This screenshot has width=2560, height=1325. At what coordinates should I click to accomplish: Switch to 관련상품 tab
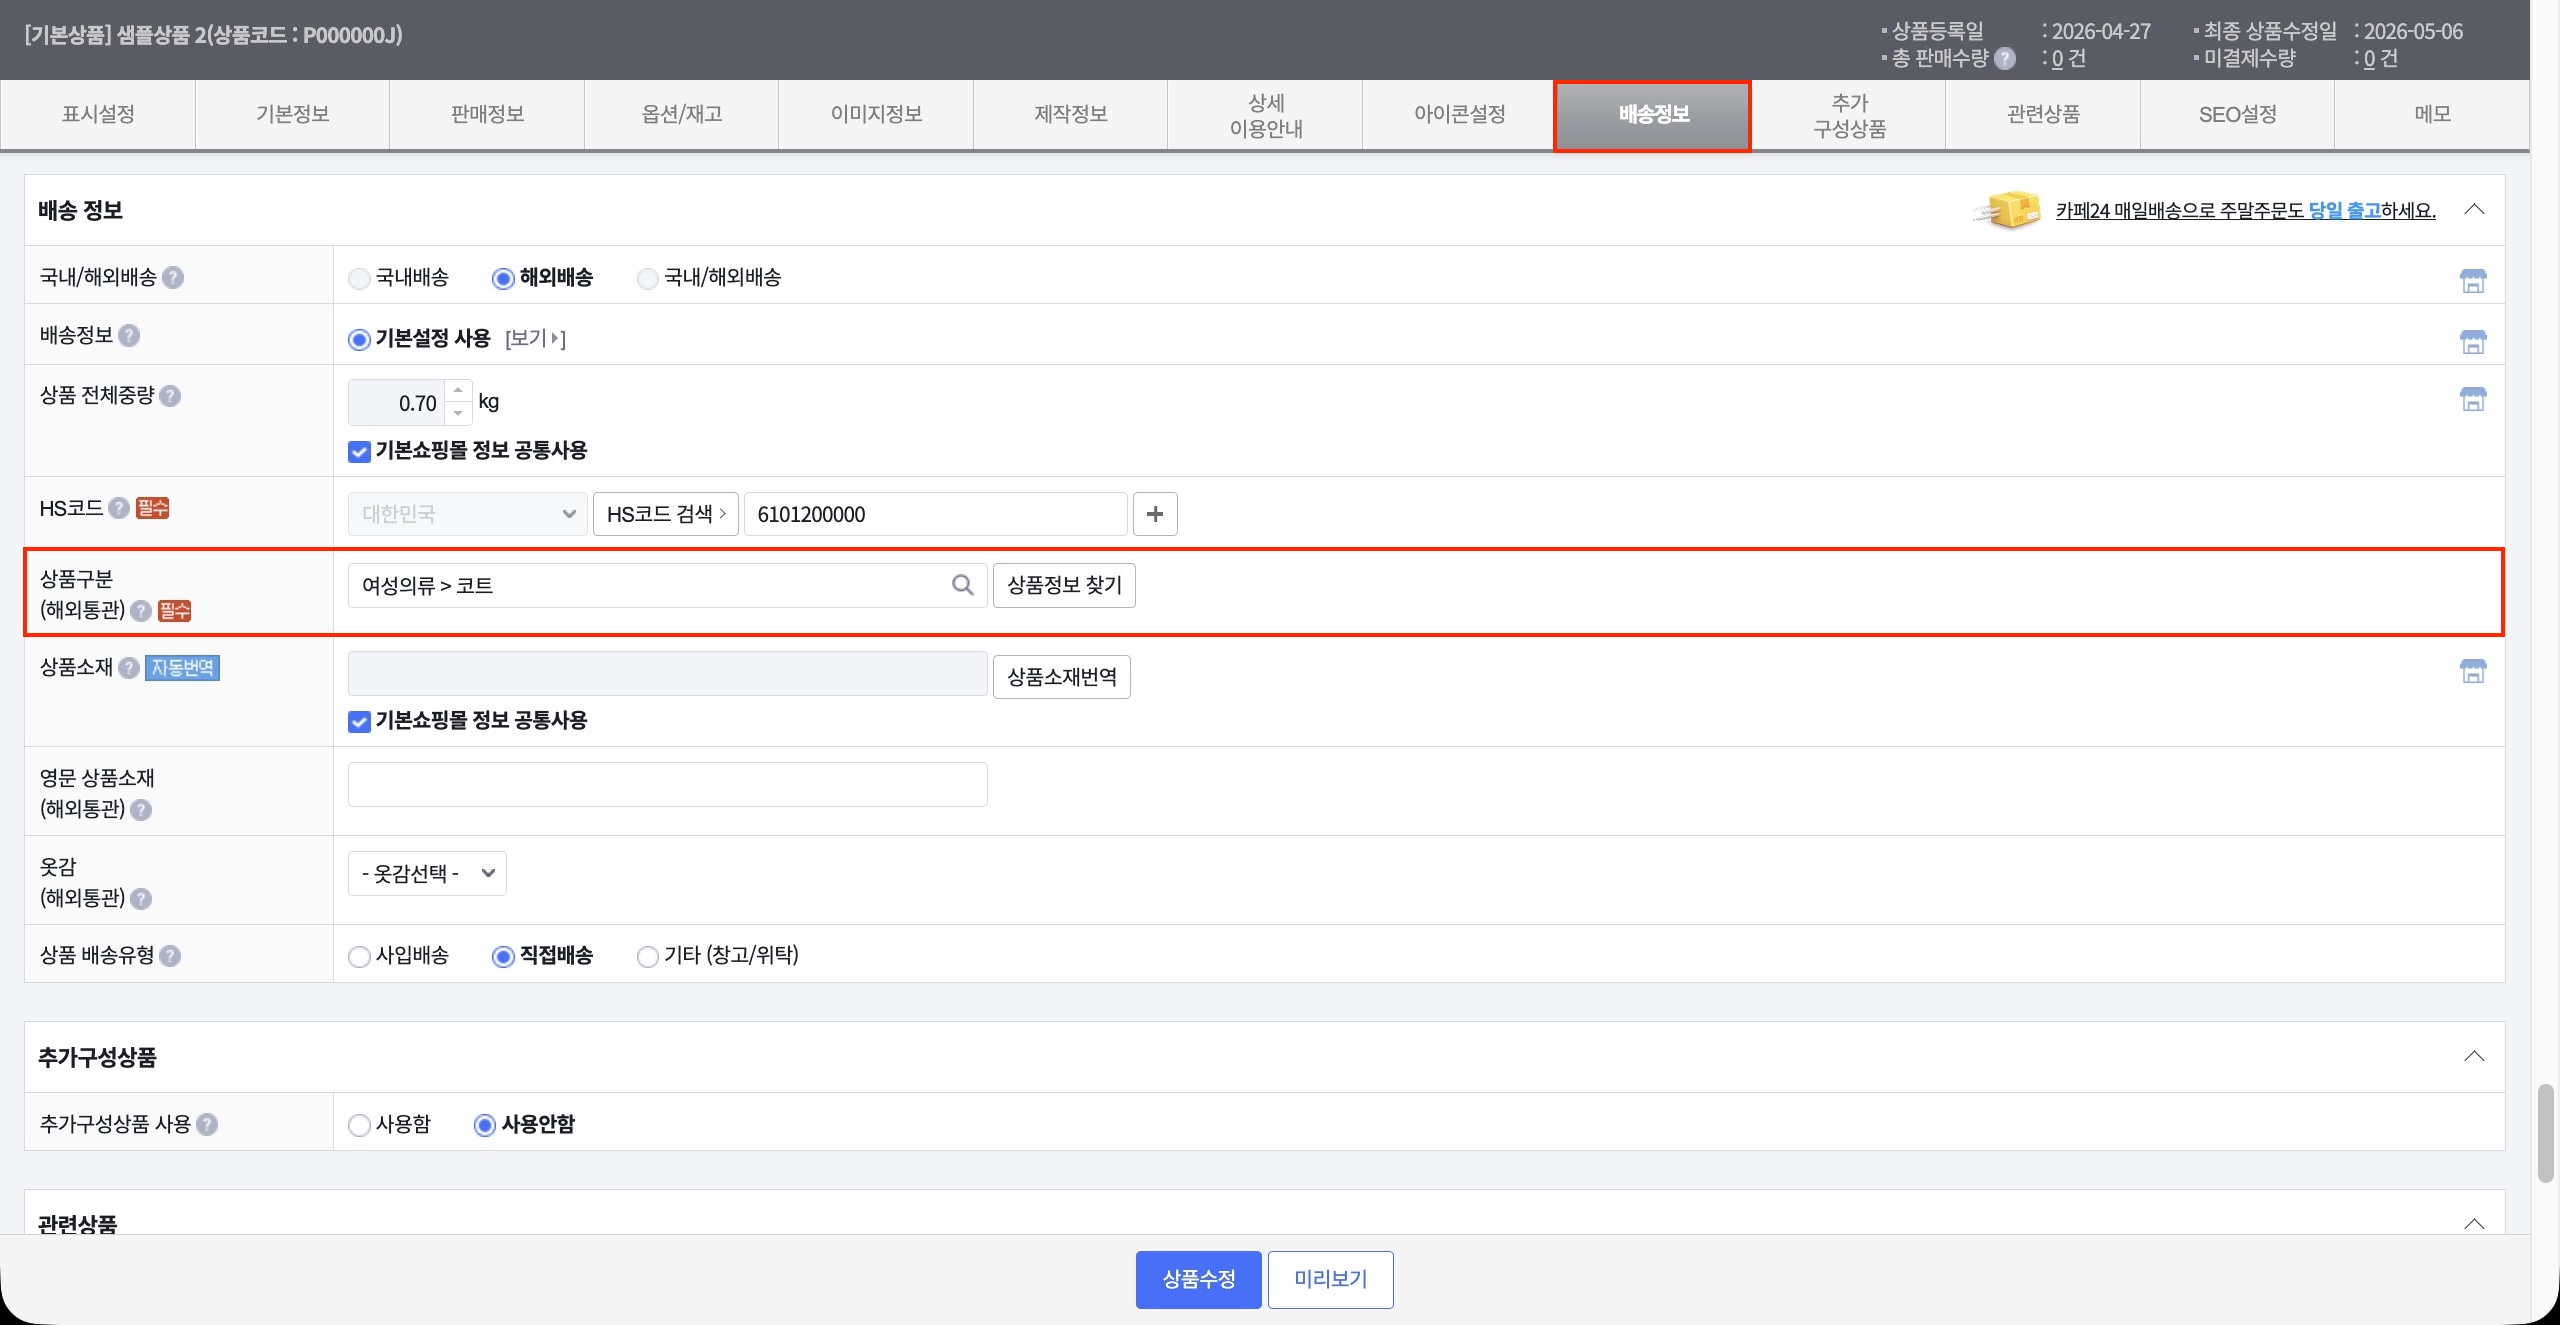[x=2043, y=115]
